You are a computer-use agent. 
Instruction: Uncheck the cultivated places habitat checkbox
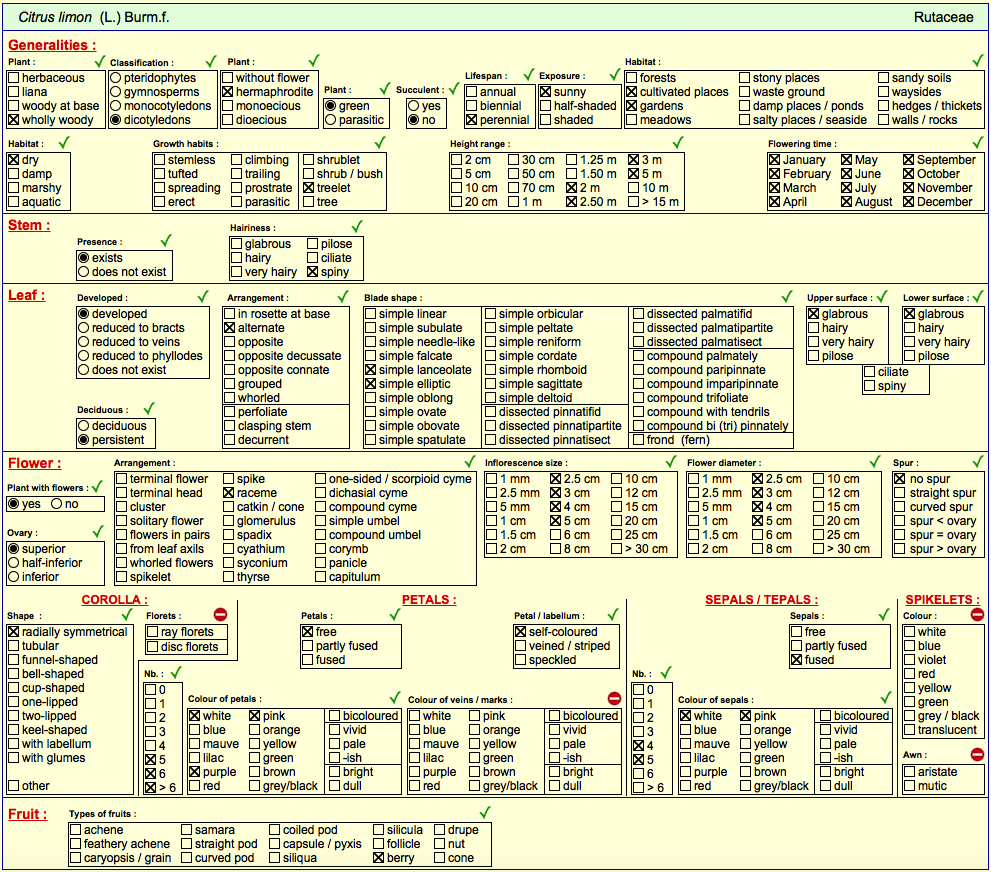tap(631, 92)
